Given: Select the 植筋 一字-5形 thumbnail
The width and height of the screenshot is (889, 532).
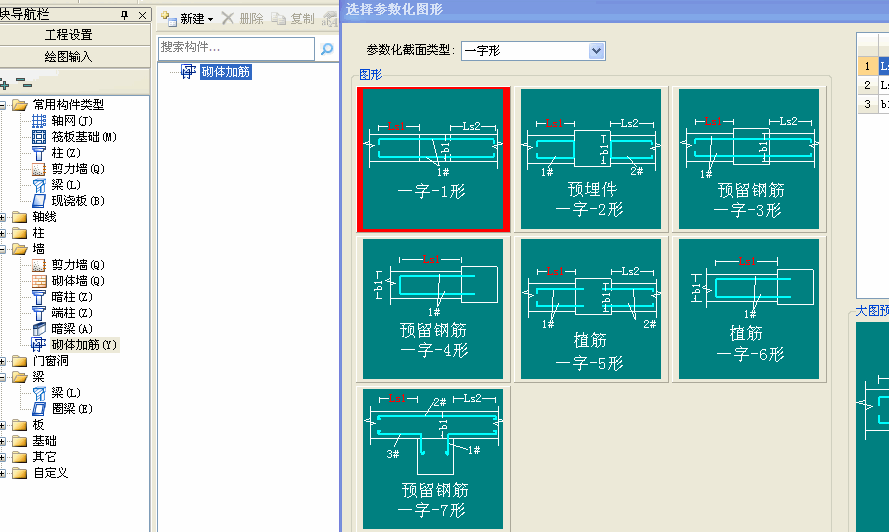Looking at the screenshot, I should (591, 309).
